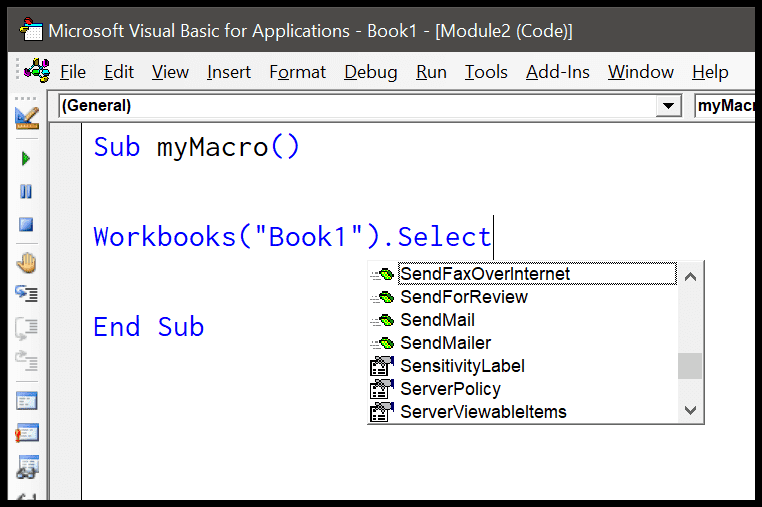Click the Step Into icon
The image size is (762, 507).
[26, 294]
